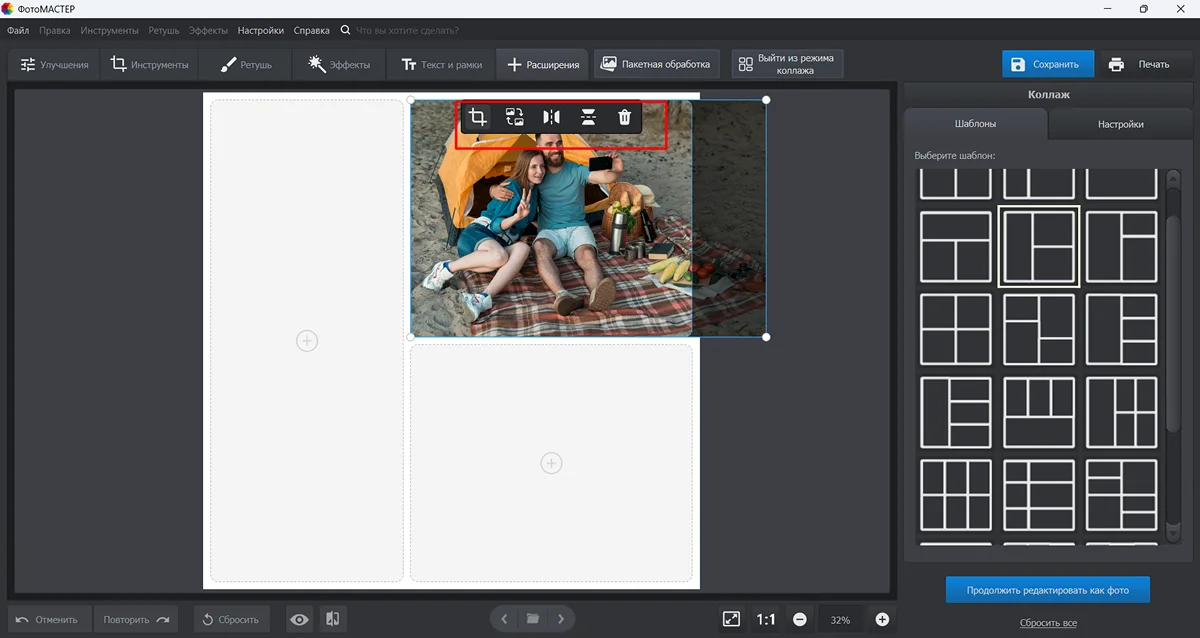Open the Справка menu

(x=311, y=31)
